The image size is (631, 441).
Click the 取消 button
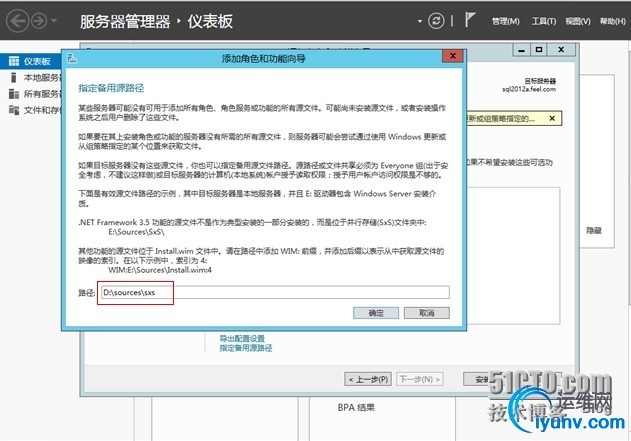pos(427,313)
